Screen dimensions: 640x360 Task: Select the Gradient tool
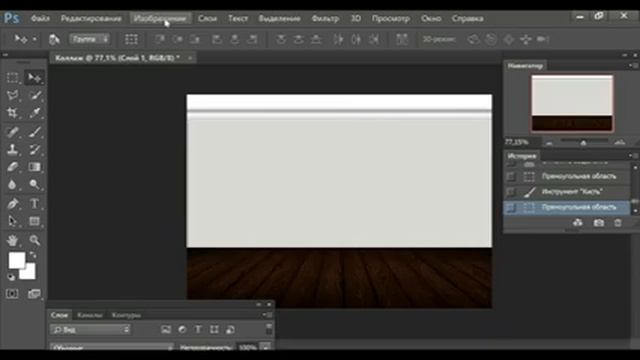(34, 167)
